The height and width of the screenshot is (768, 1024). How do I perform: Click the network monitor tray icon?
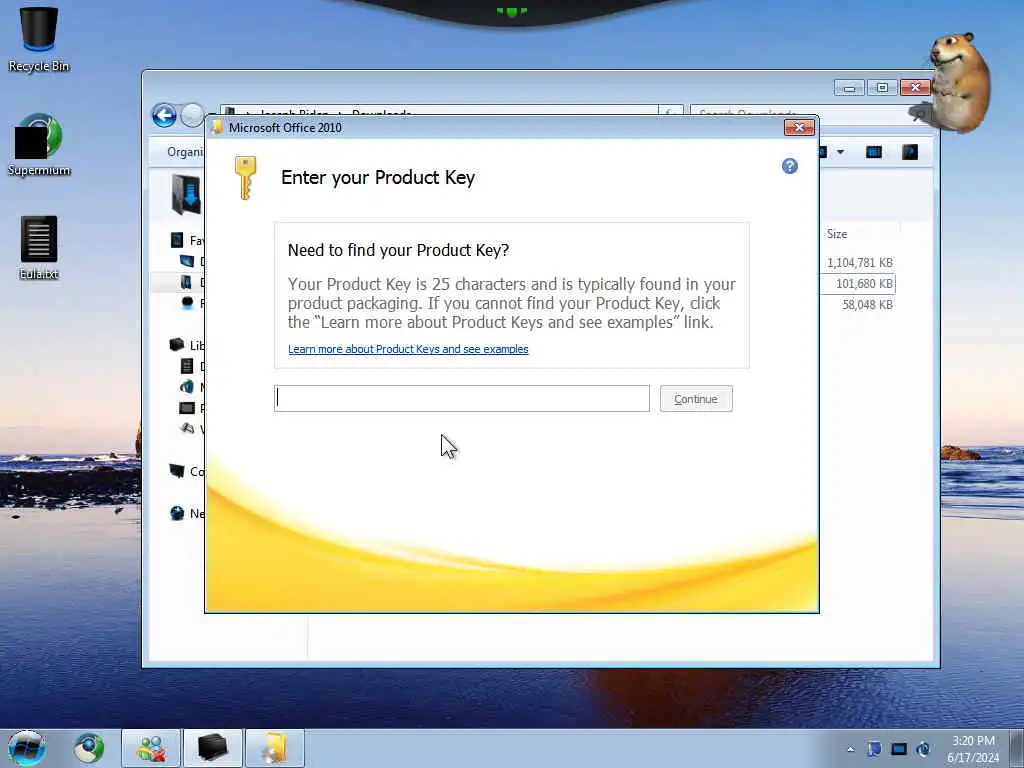[899, 749]
